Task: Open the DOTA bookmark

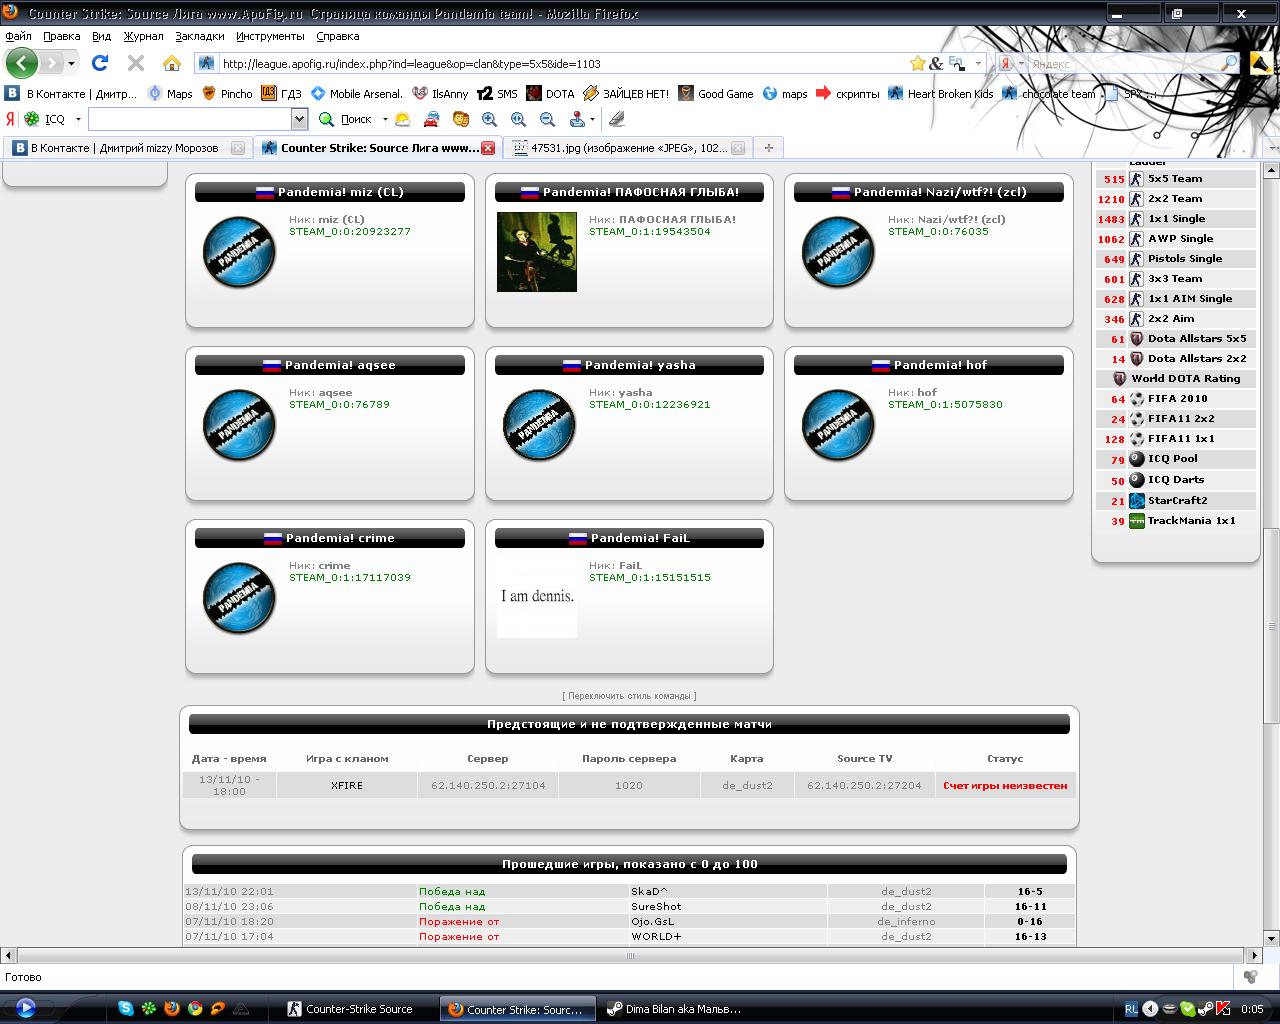Action: 551,94
